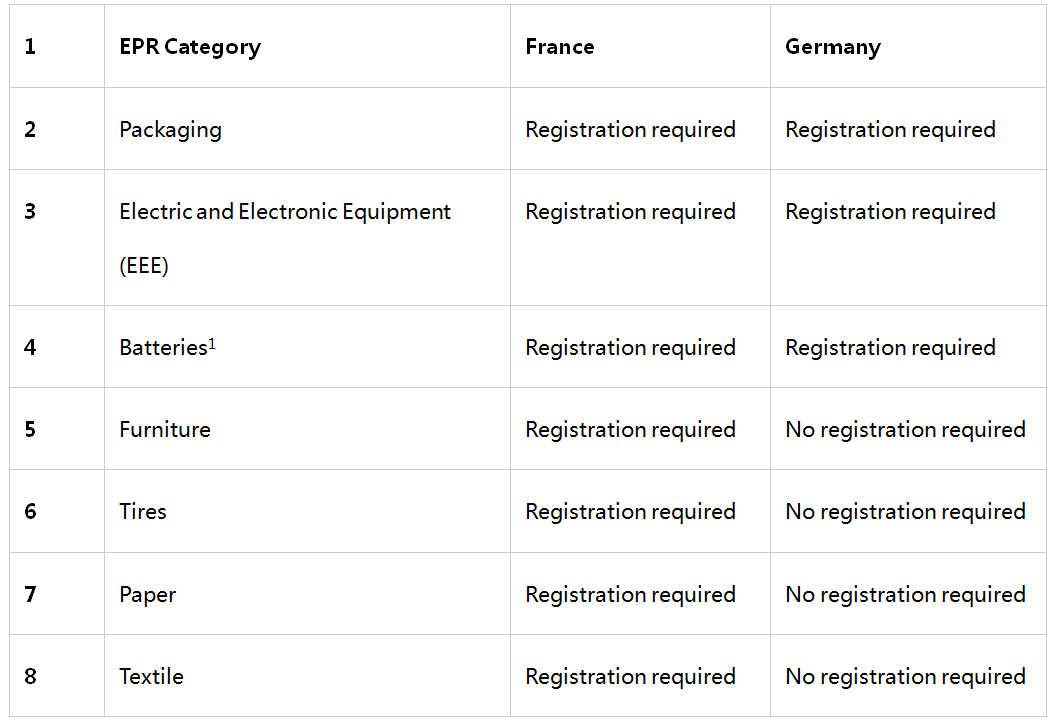Select the Furniture category cell
This screenshot has width=1062, height=724.
307,429
